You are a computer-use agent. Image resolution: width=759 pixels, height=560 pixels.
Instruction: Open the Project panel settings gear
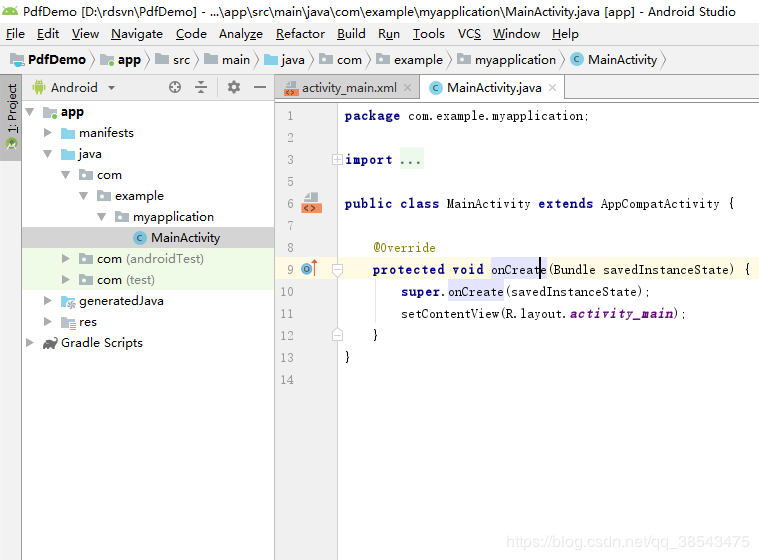point(234,87)
